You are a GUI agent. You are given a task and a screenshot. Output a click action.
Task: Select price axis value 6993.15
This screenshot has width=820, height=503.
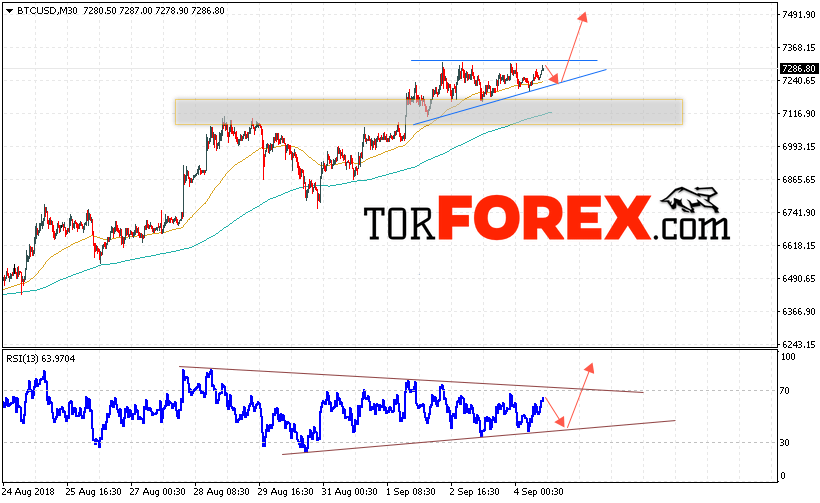coord(798,146)
